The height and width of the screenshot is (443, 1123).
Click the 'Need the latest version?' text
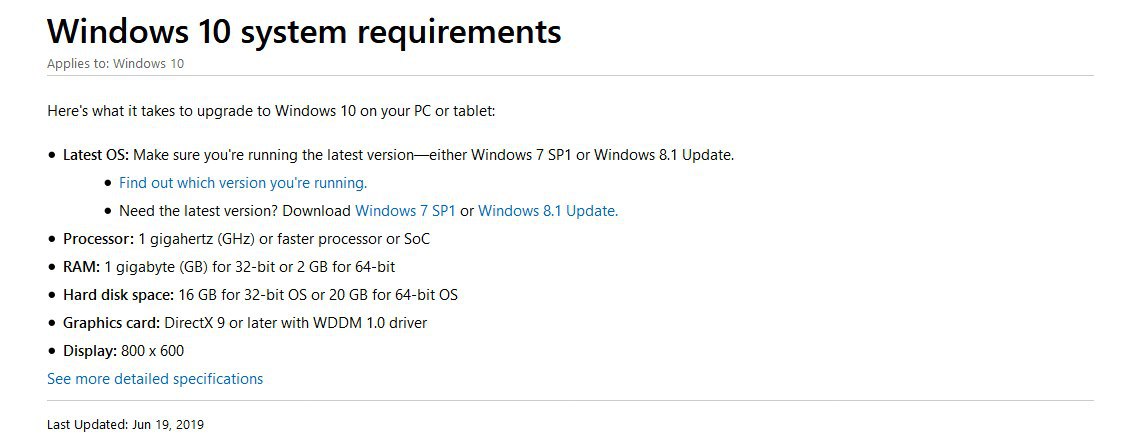tap(199, 211)
